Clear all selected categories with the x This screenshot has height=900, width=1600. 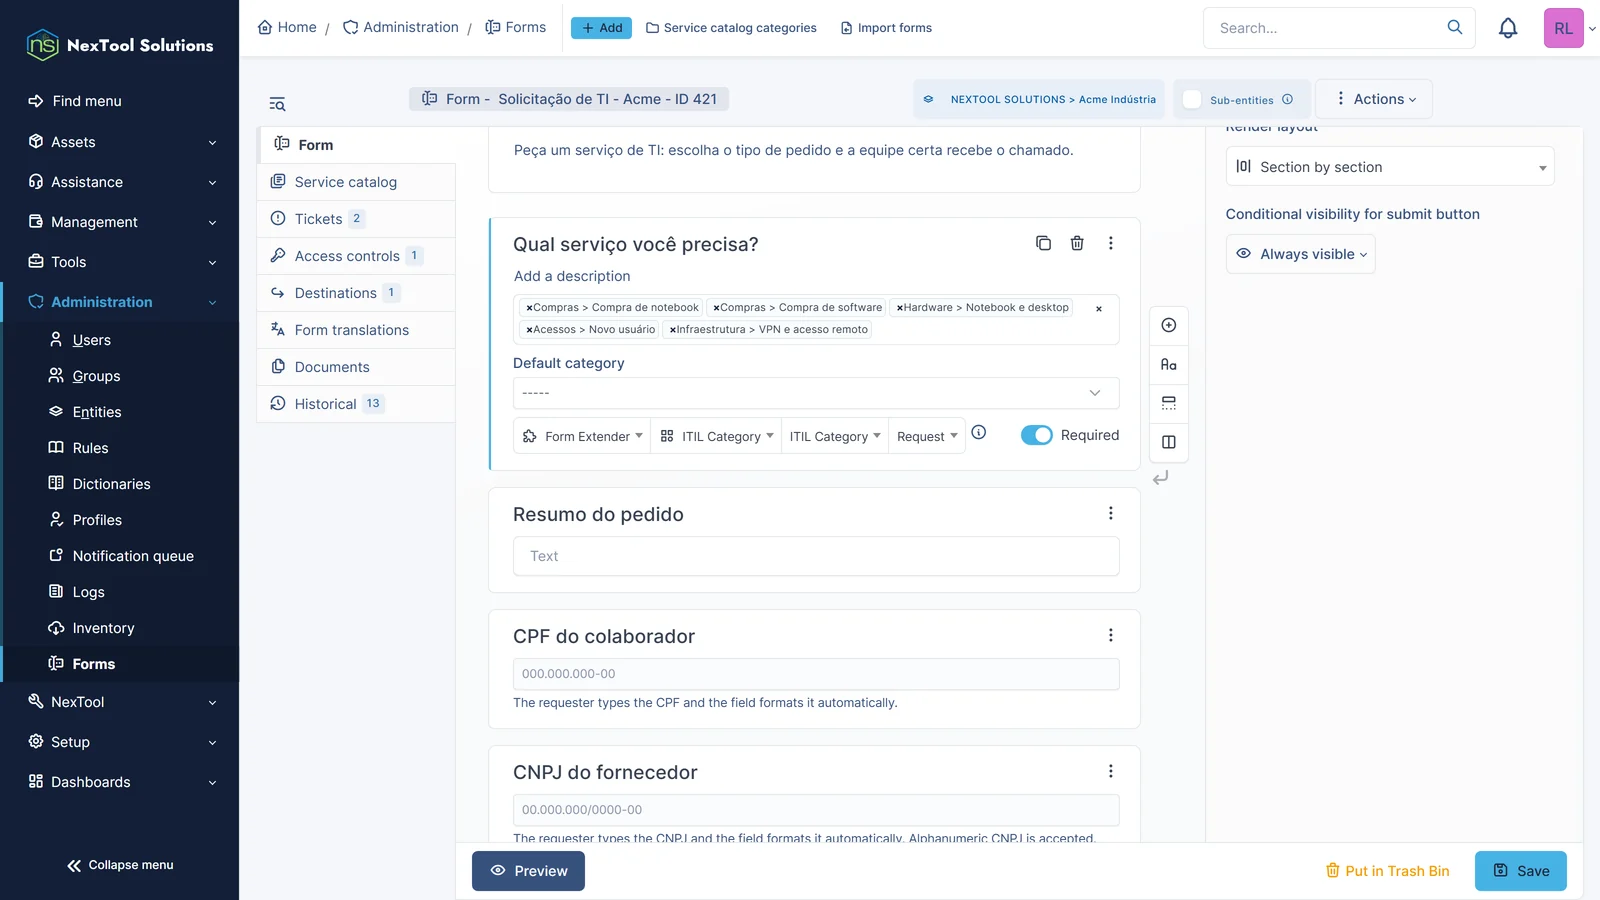tap(1098, 309)
